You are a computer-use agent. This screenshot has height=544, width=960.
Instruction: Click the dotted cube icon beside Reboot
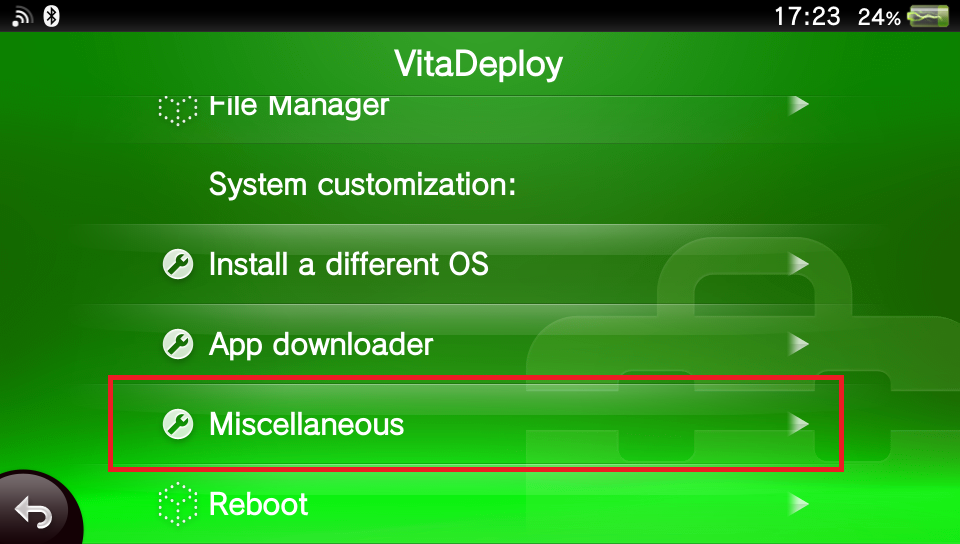coord(177,504)
